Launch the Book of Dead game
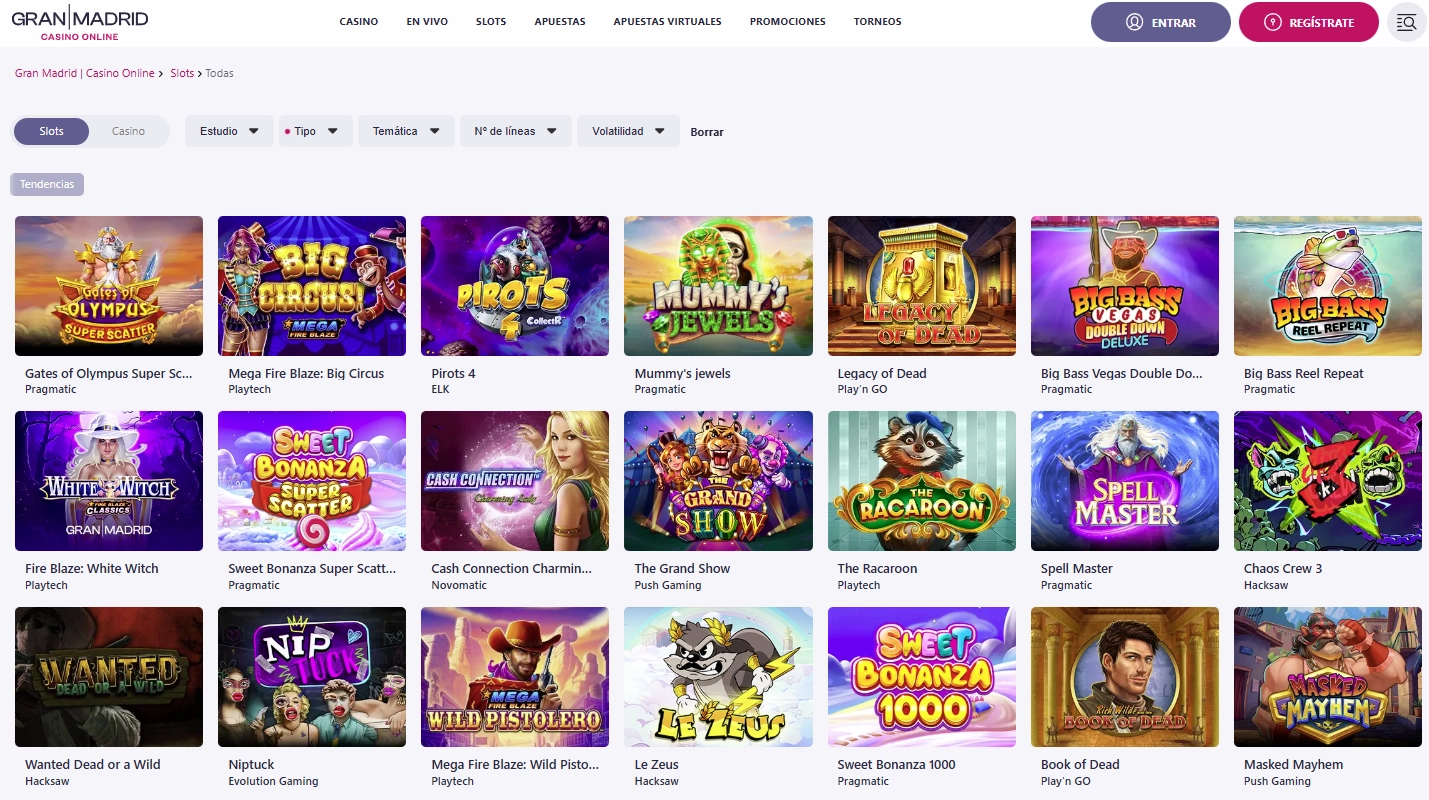The width and height of the screenshot is (1429, 800). coord(1124,677)
